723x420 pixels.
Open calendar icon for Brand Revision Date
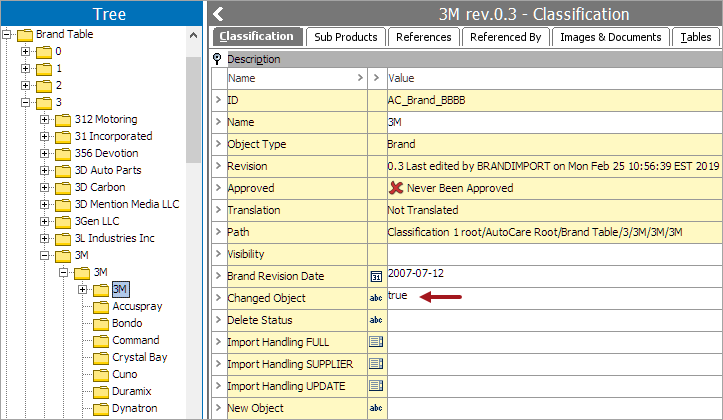coord(376,276)
